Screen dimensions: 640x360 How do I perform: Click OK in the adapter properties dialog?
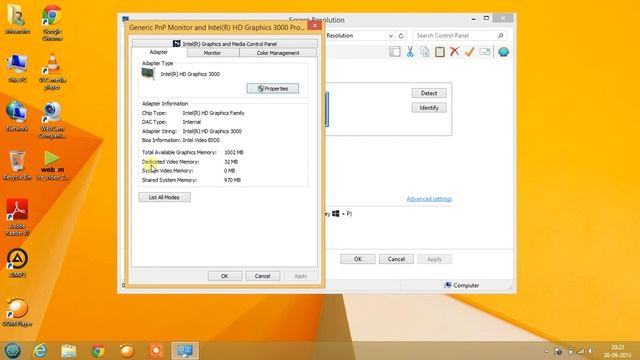click(x=224, y=276)
